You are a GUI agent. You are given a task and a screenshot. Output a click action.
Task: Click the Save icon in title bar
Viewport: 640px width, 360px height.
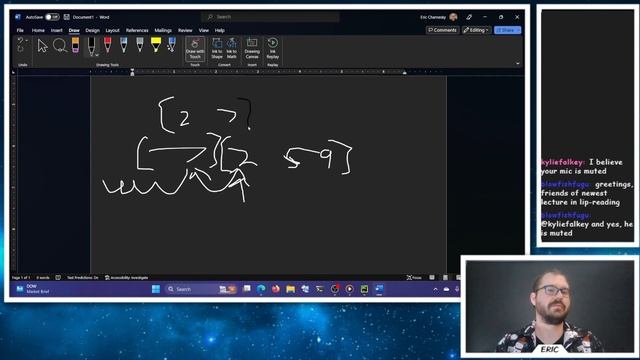67,17
